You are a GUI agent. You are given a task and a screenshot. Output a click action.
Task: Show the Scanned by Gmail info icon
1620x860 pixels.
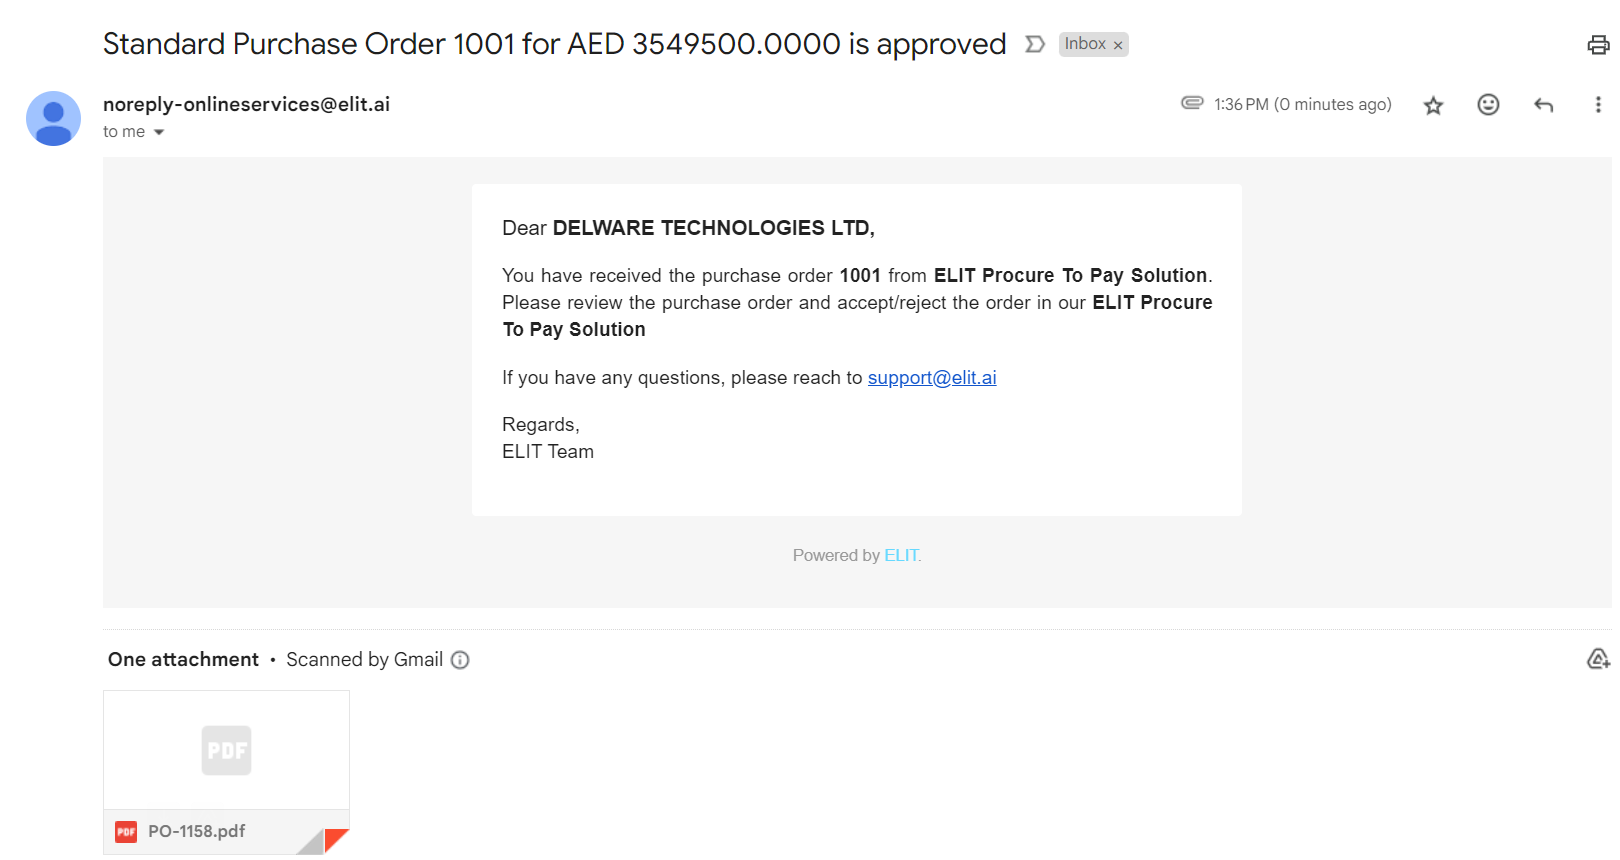pyautogui.click(x=460, y=660)
